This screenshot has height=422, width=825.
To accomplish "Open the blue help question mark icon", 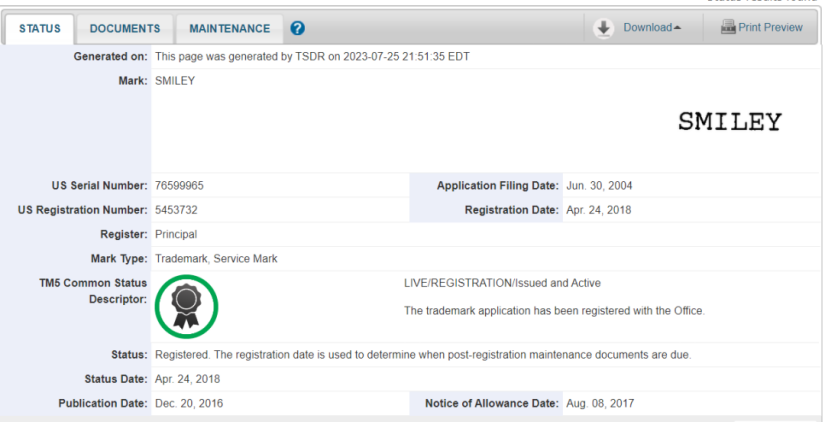I will pos(297,29).
